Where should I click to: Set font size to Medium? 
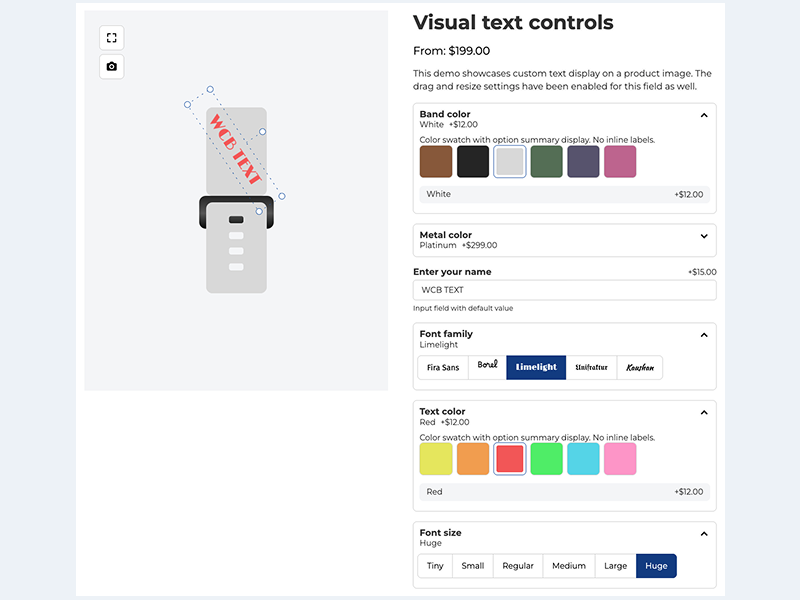coord(569,566)
